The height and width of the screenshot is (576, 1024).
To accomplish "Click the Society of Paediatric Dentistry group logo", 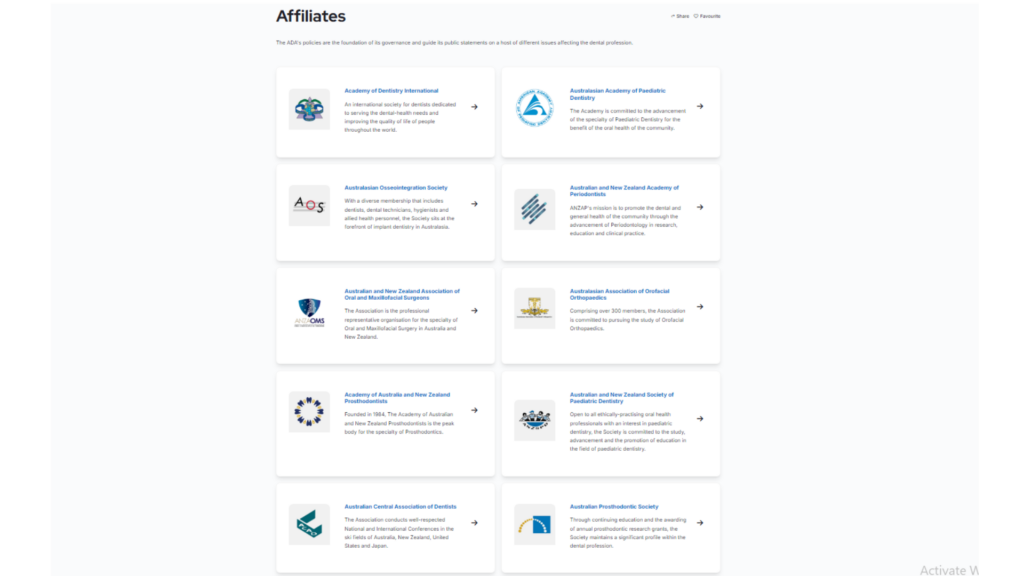I will [534, 421].
